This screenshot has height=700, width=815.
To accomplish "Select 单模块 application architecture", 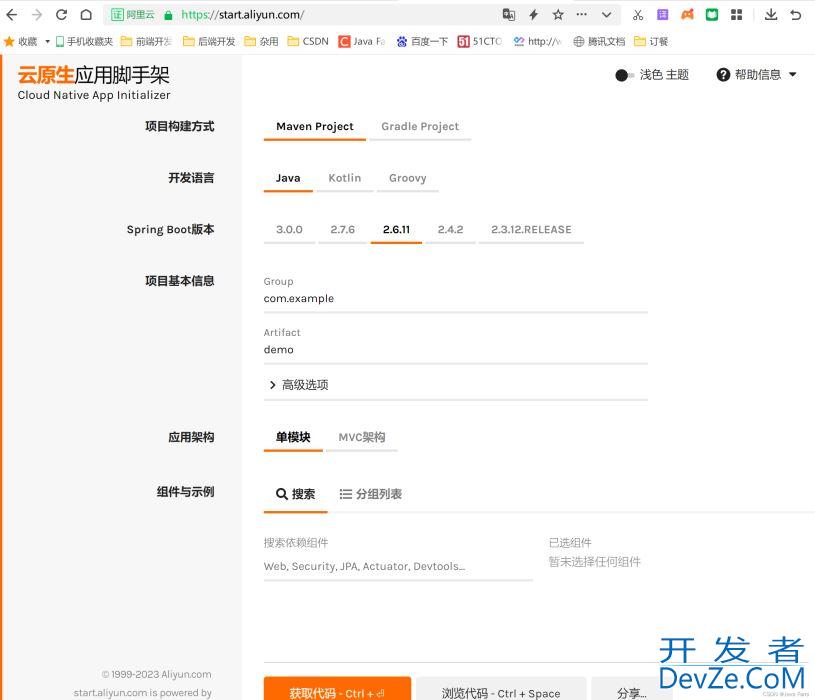I will tap(293, 438).
